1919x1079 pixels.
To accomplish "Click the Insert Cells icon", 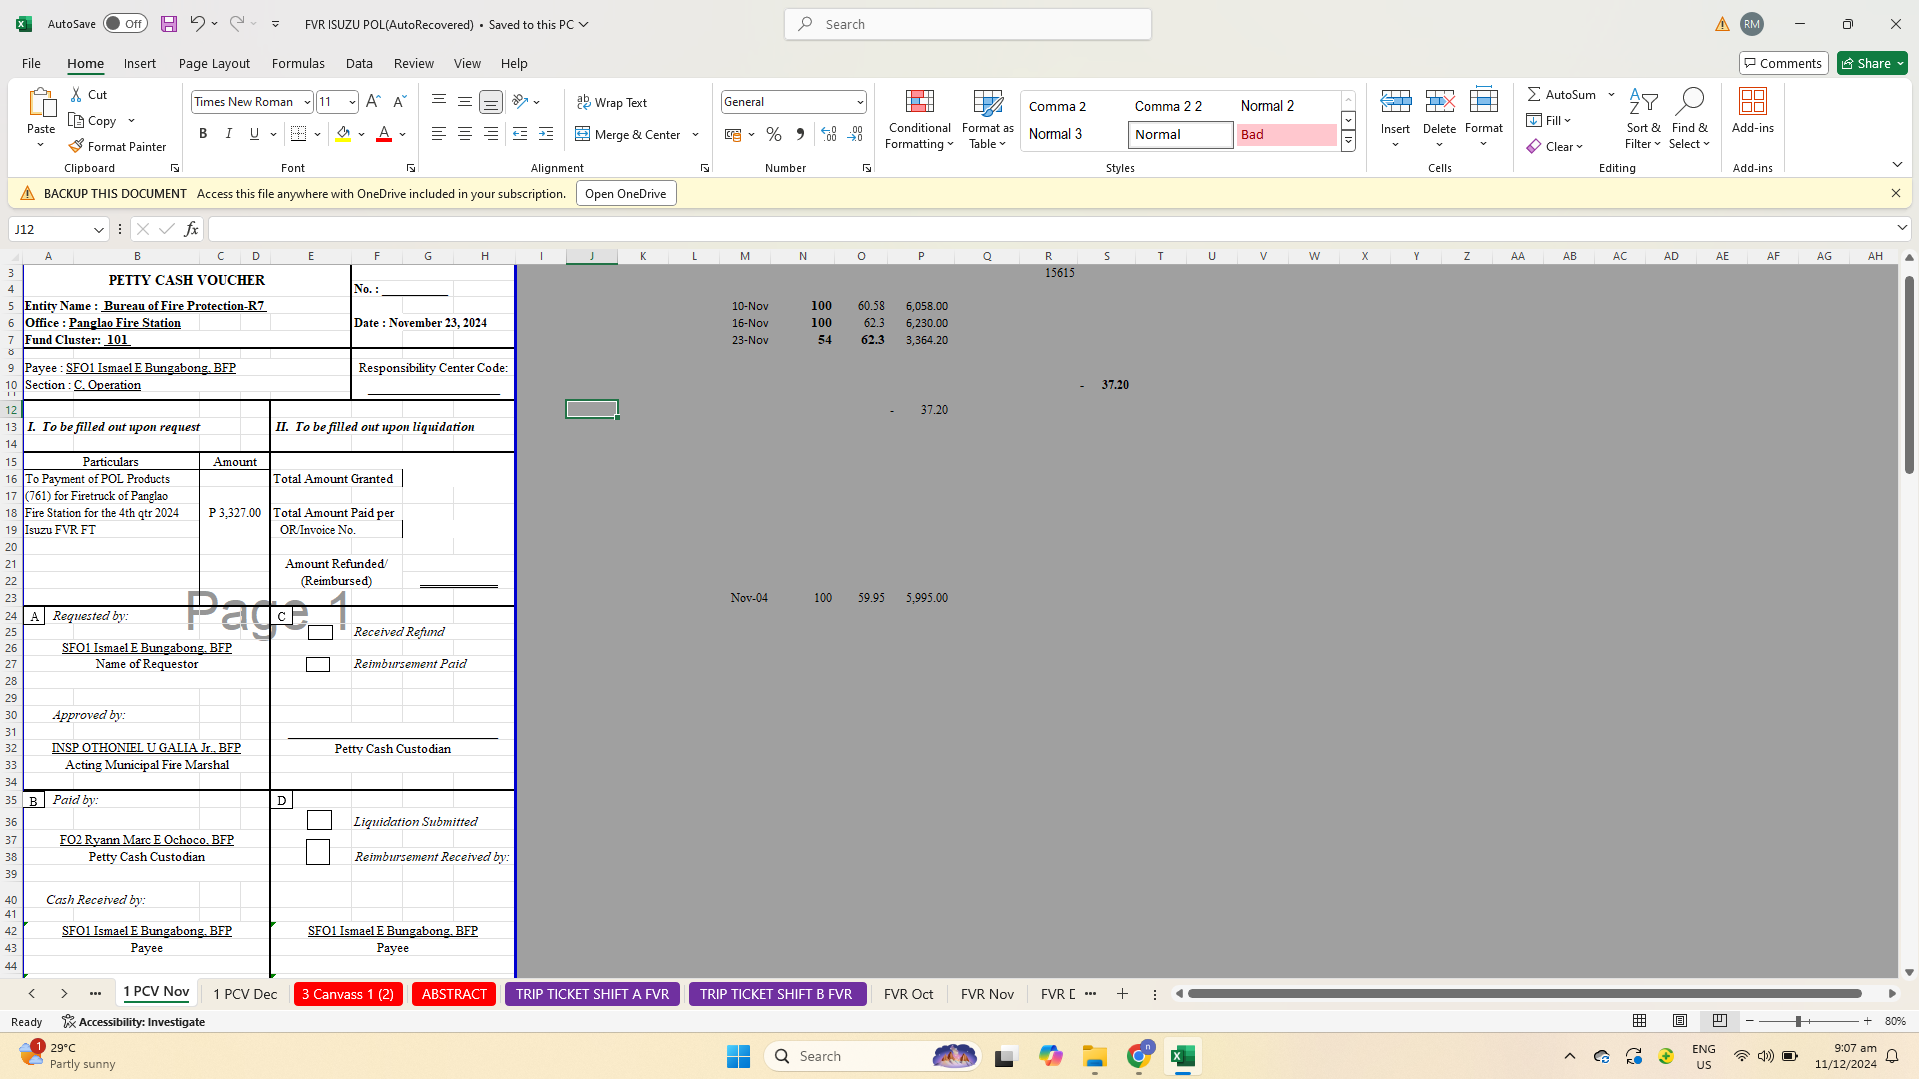I will [x=1395, y=101].
